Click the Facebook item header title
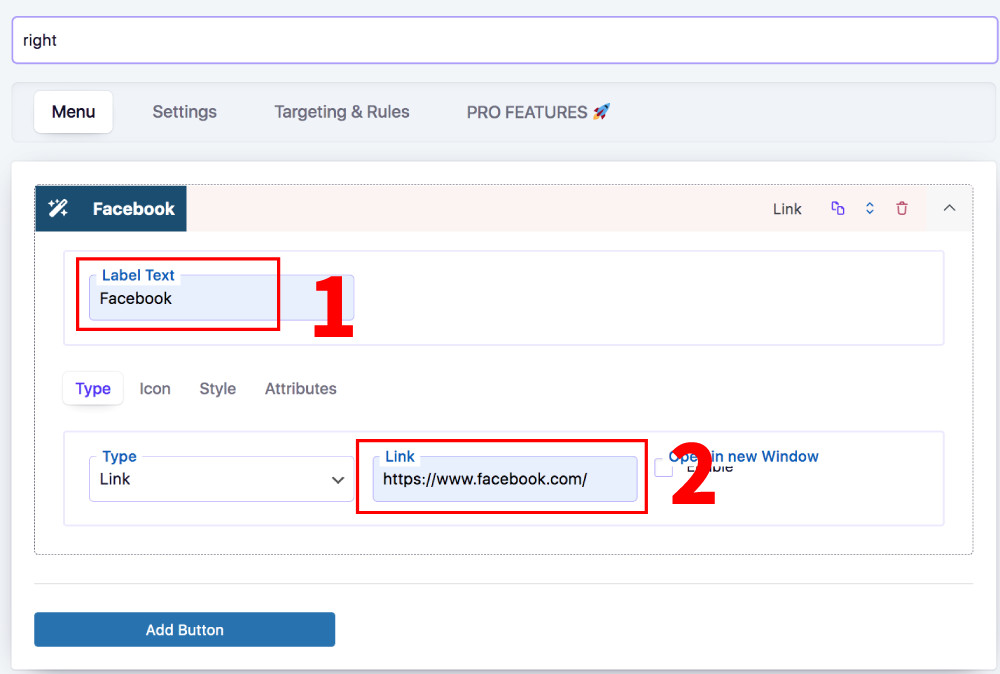 (x=133, y=209)
